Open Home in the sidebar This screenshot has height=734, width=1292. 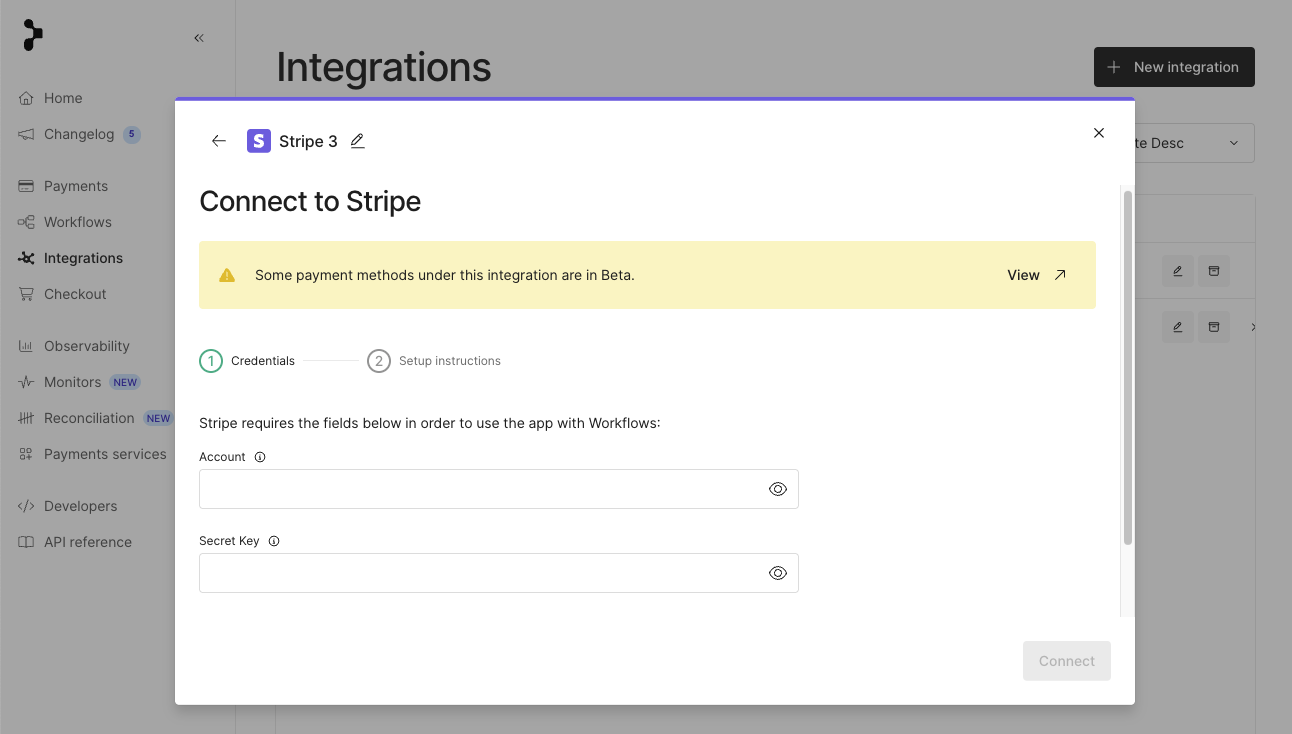coord(63,98)
